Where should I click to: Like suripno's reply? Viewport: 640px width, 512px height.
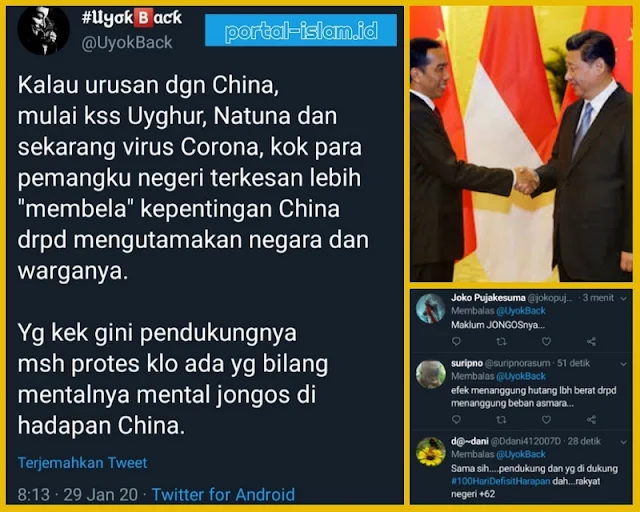tap(547, 419)
